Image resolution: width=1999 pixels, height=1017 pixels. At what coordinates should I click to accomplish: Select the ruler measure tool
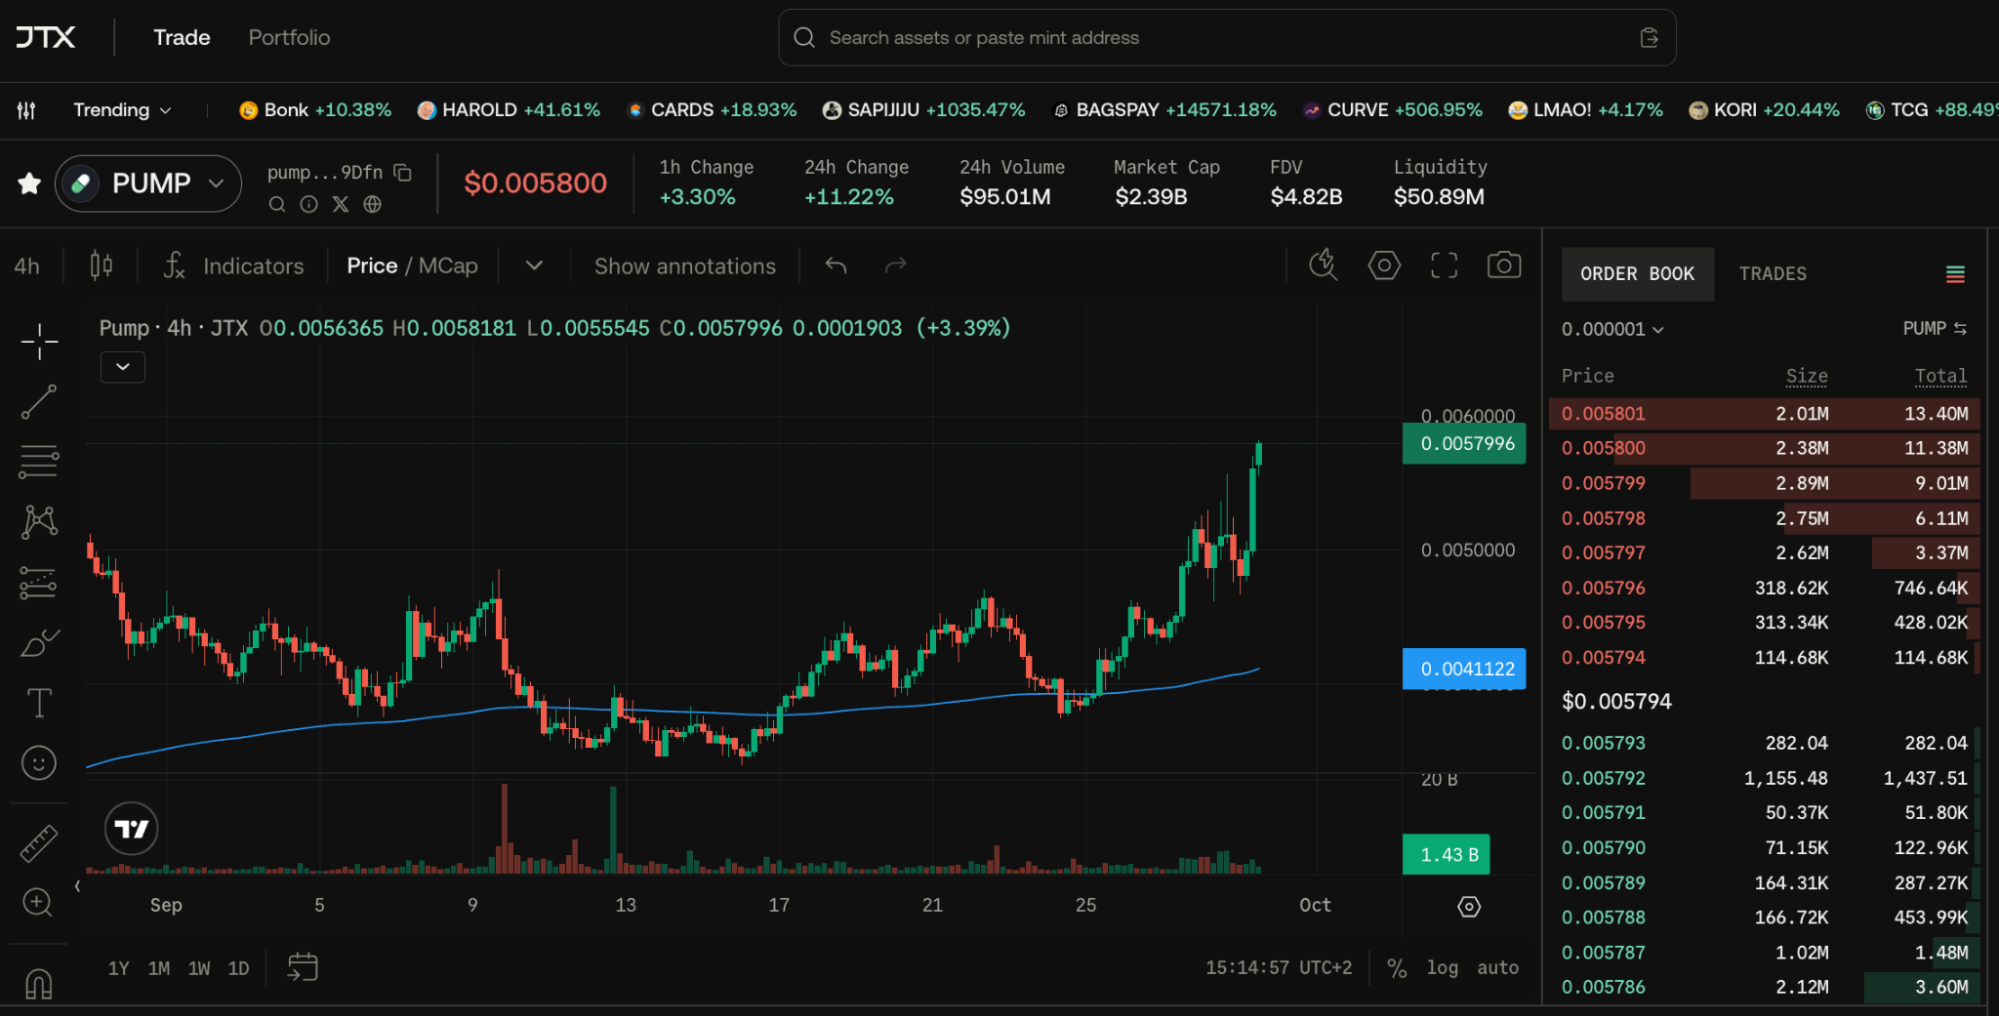click(x=39, y=843)
